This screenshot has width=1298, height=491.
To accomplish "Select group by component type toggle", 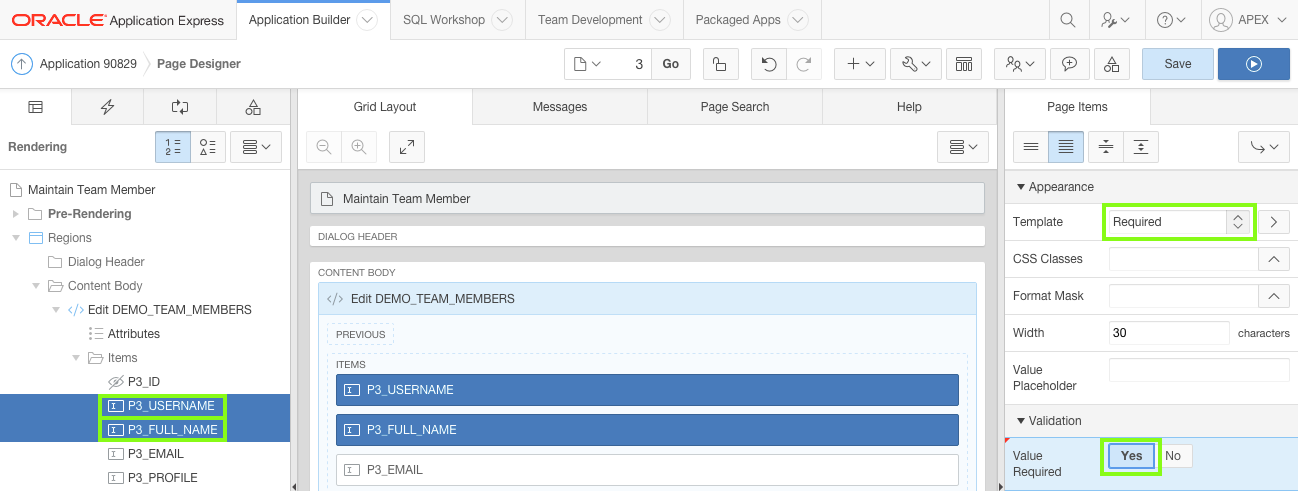I will pos(208,147).
